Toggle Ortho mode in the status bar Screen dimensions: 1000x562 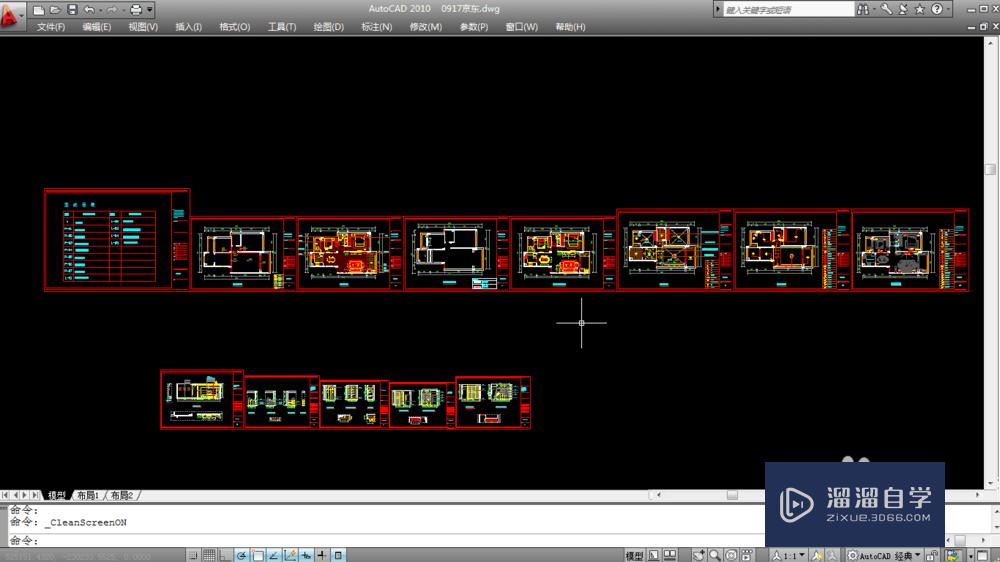[225, 555]
